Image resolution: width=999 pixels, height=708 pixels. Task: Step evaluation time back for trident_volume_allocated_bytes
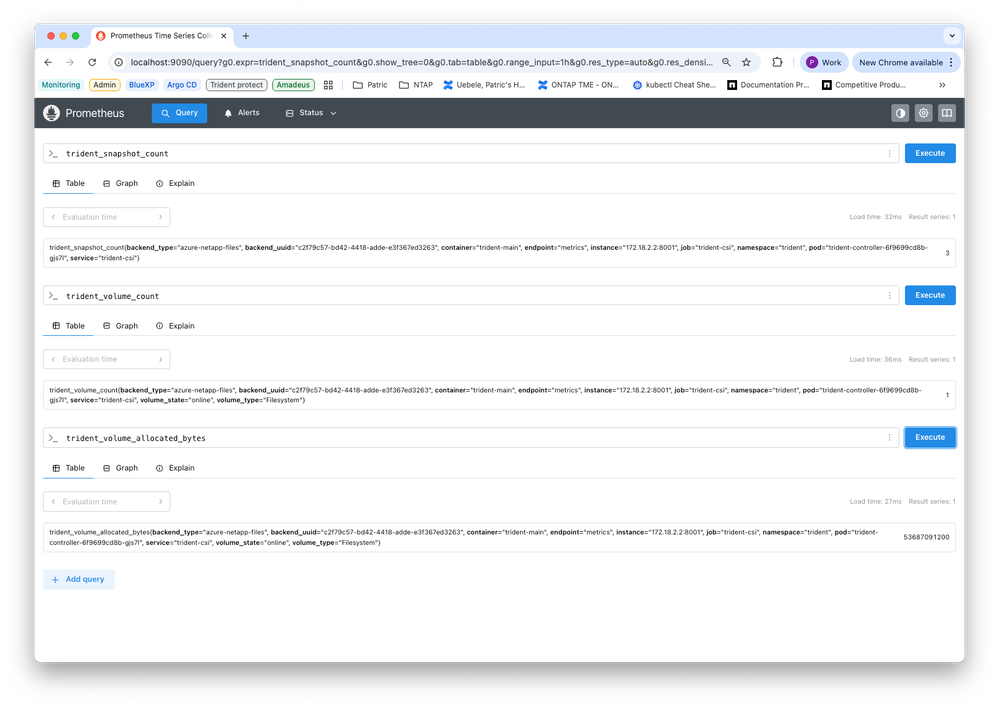53,502
